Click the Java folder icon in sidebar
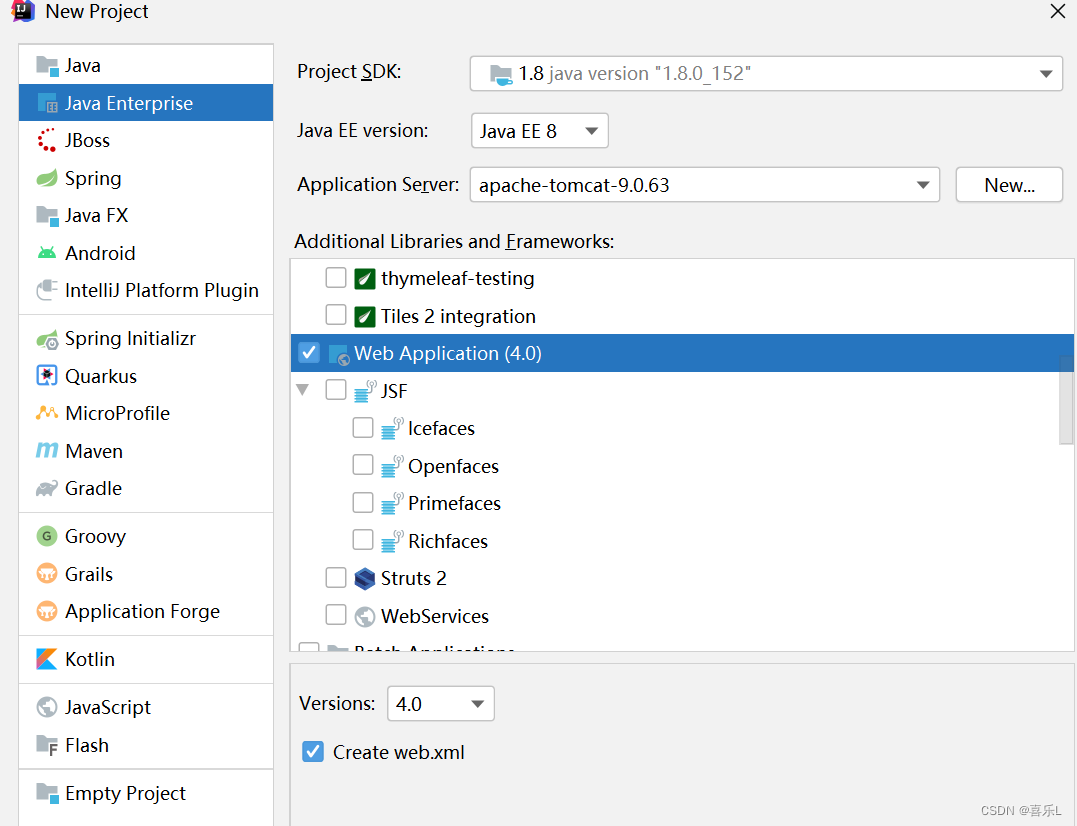 47,66
